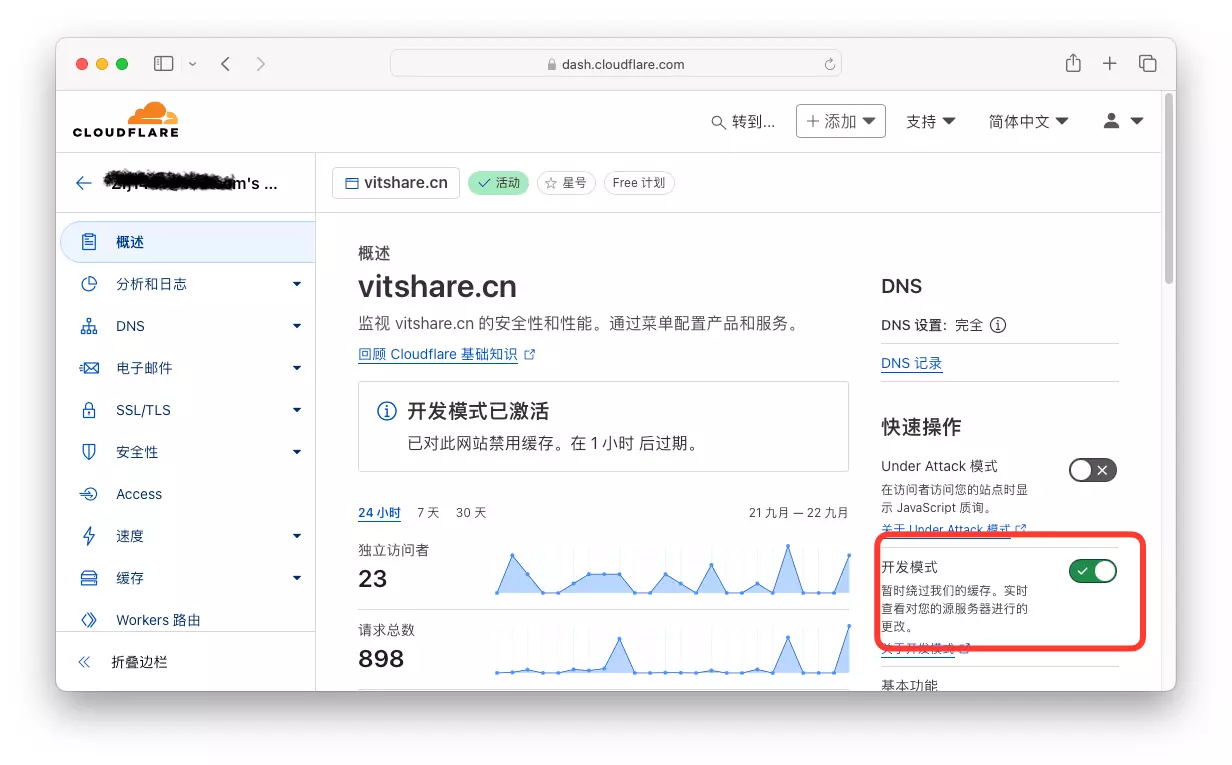1232x765 pixels.
Task: Go back with Safari back arrow
Action: click(226, 64)
